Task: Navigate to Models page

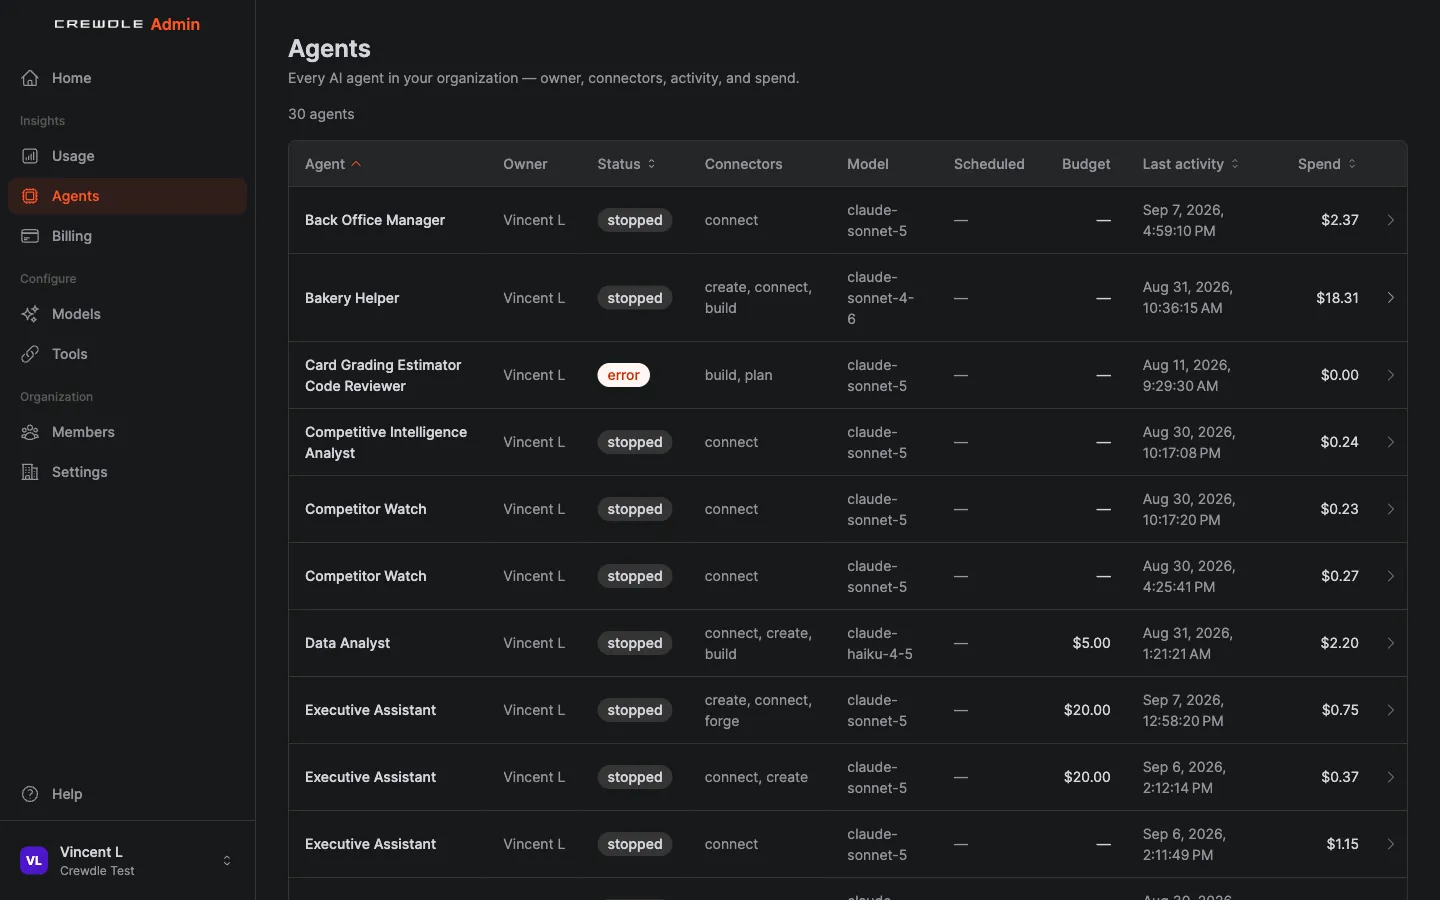Action: pyautogui.click(x=127, y=314)
